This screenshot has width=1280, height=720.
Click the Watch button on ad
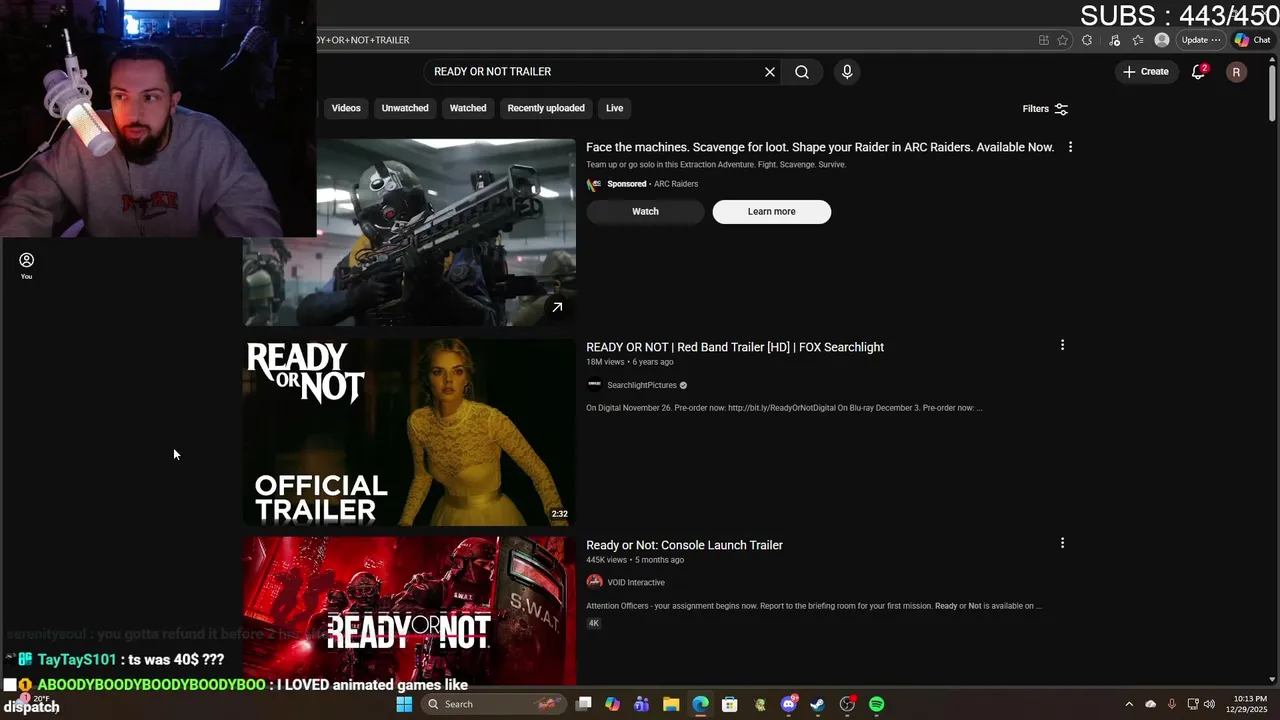point(645,211)
